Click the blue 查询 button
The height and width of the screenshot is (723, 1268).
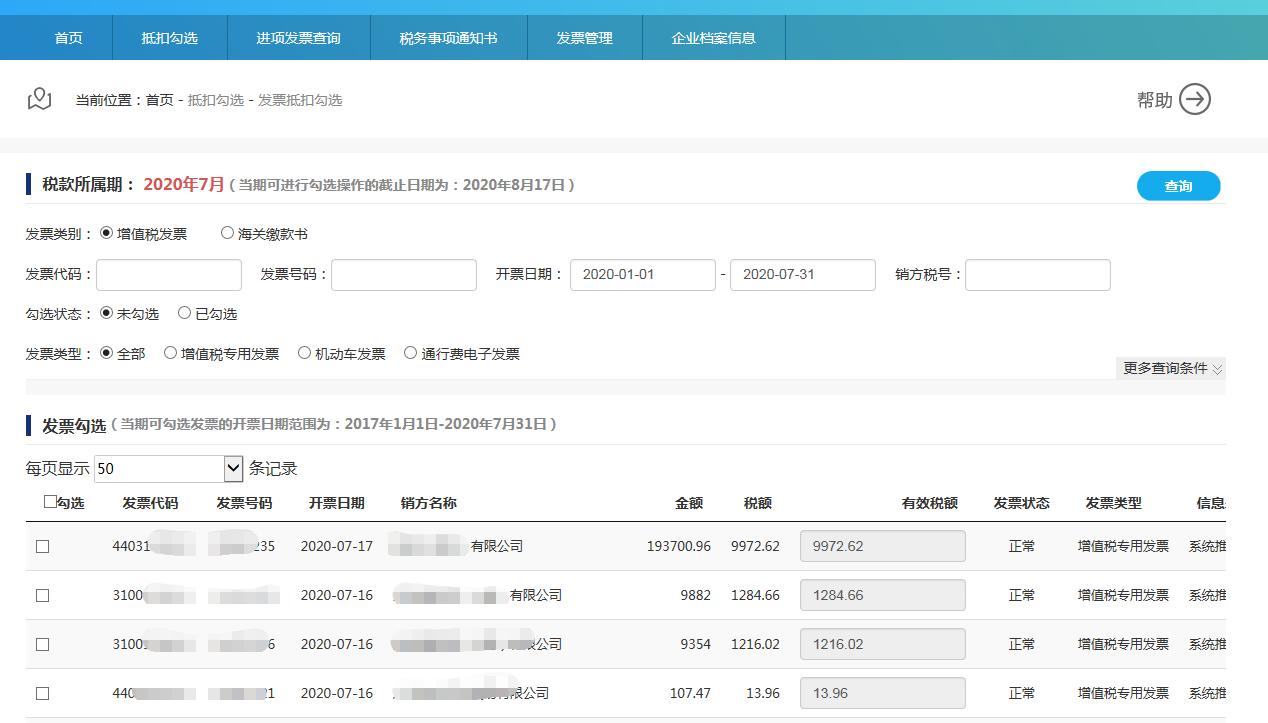pos(1178,186)
